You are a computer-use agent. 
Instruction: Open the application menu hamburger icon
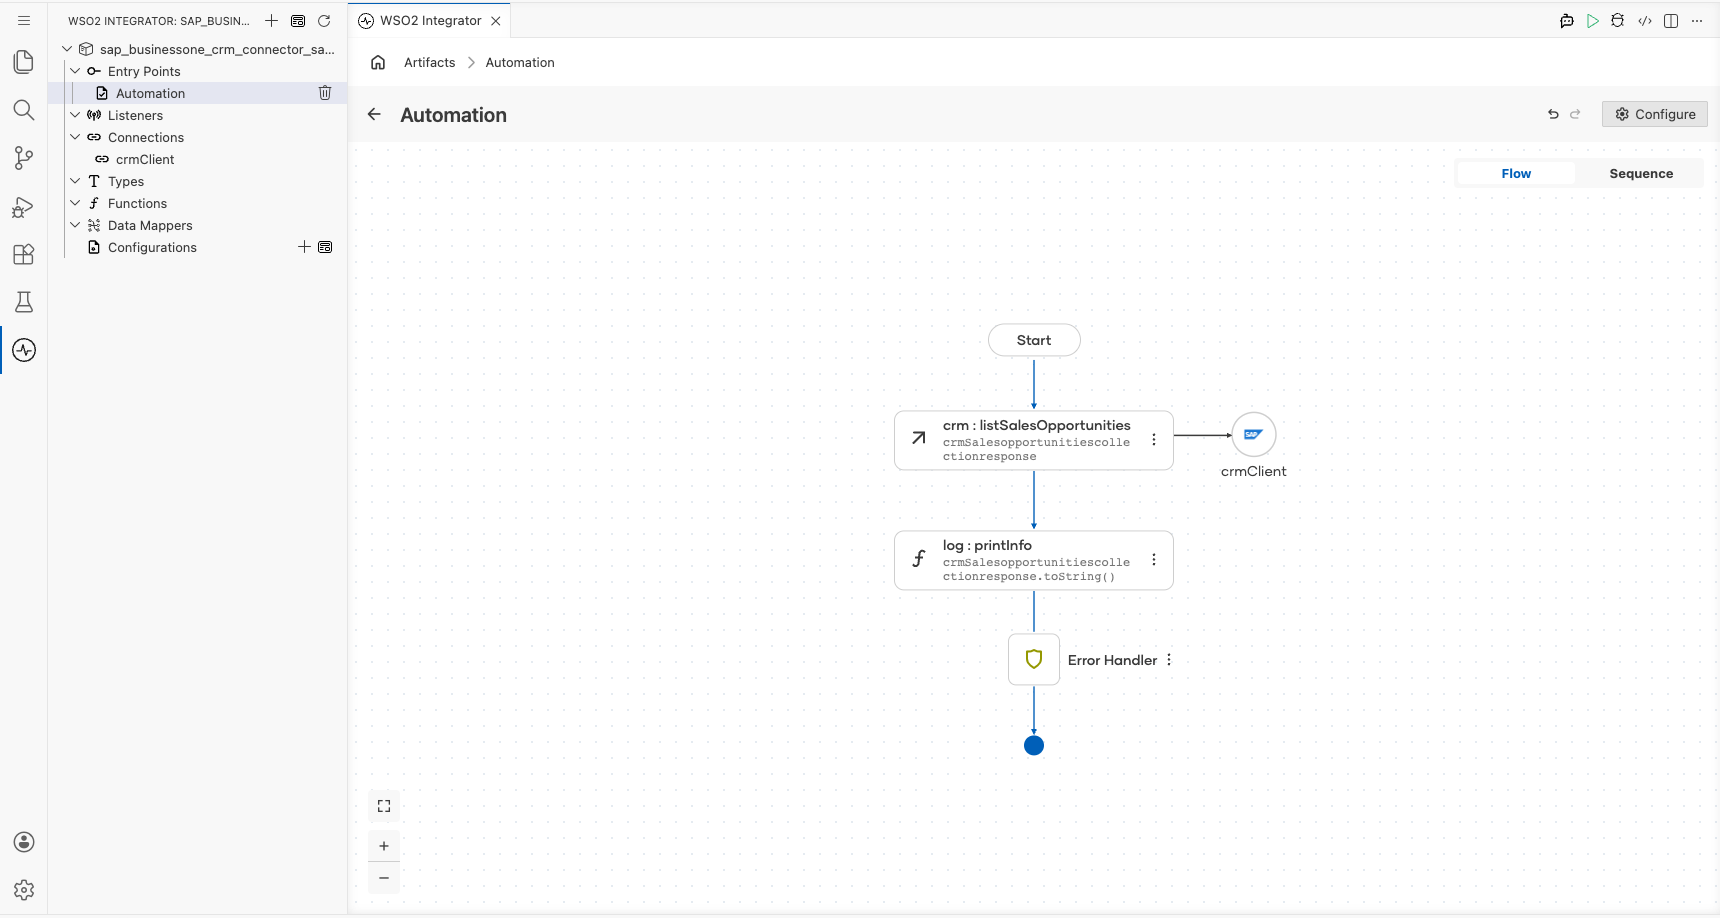tap(24, 20)
